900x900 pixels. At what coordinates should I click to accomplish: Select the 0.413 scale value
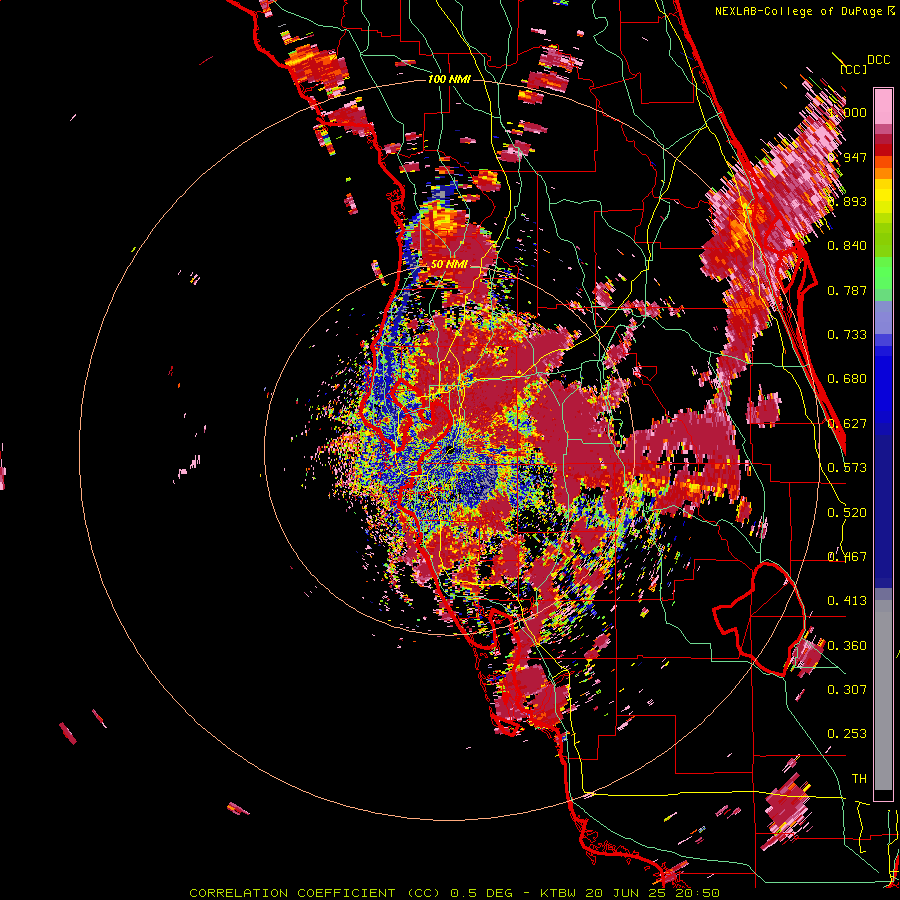[x=847, y=601]
